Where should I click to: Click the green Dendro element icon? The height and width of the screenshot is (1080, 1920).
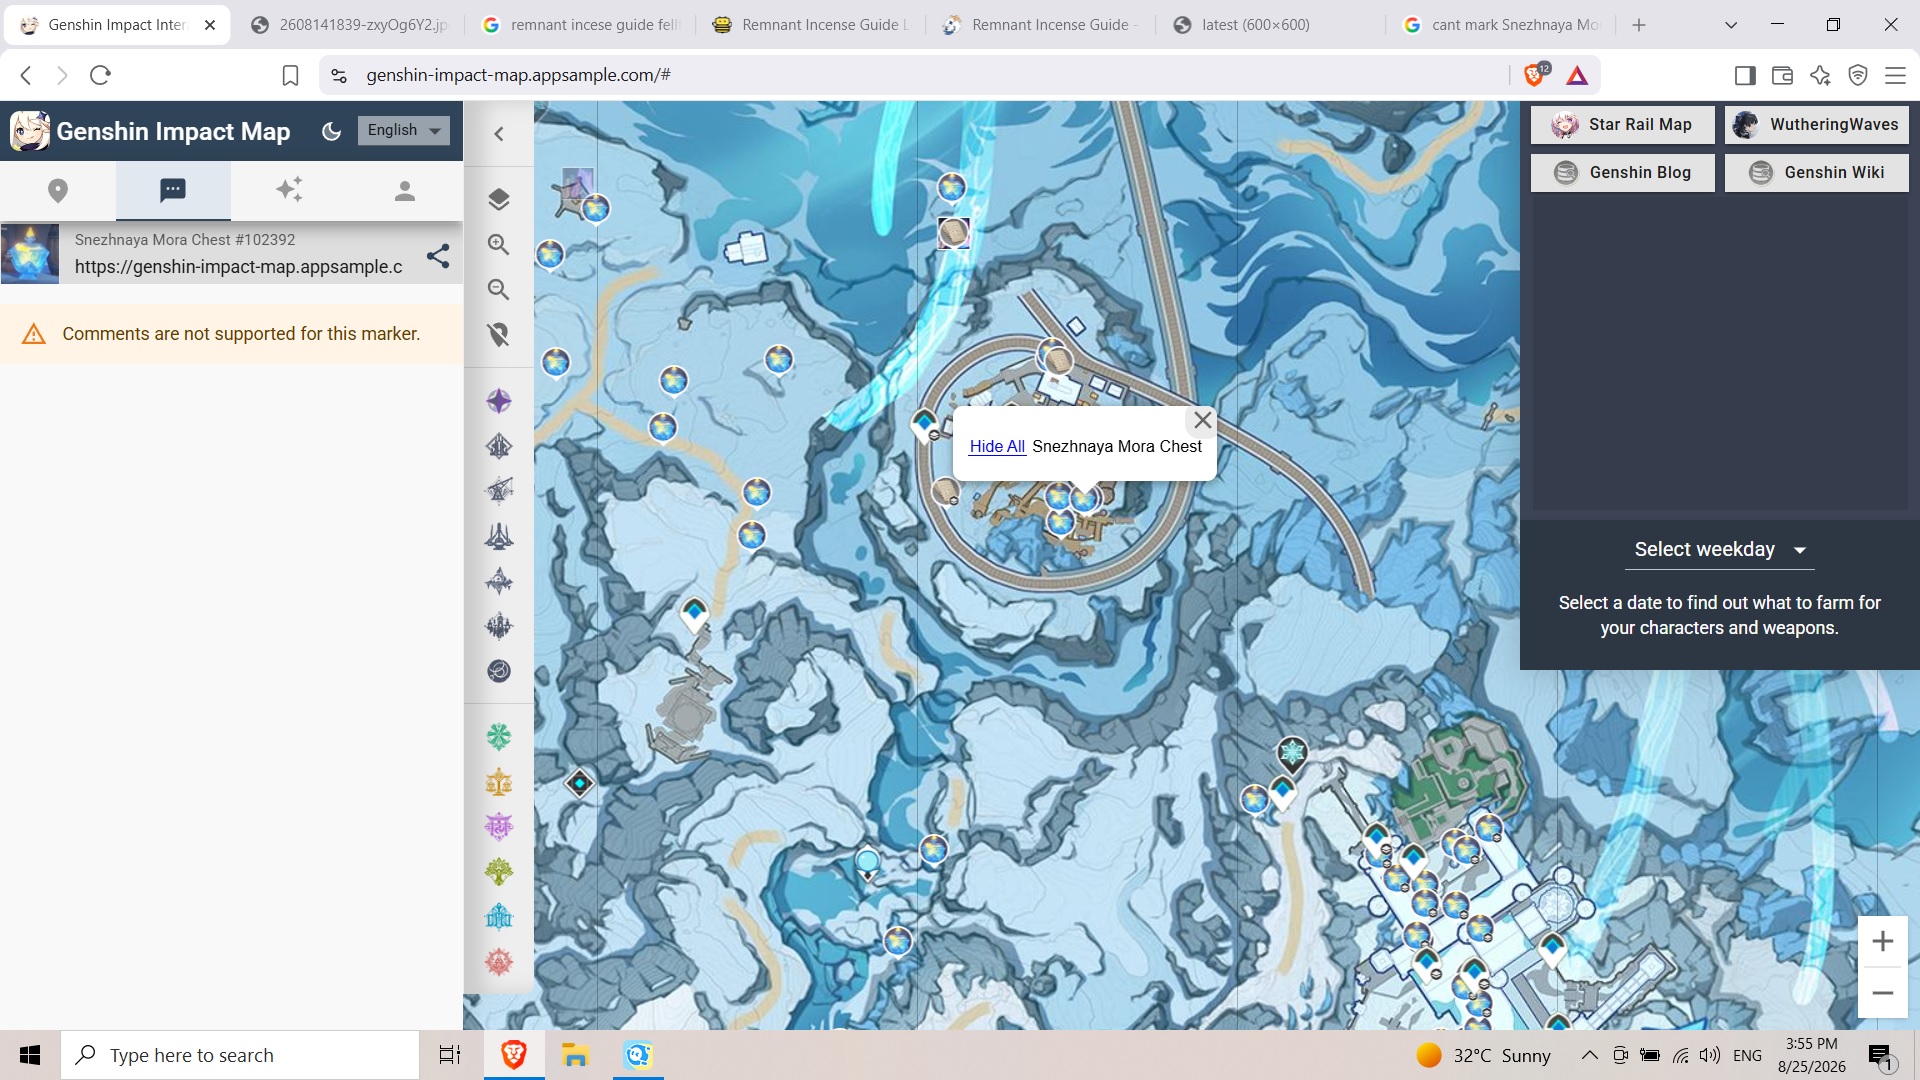coord(499,737)
